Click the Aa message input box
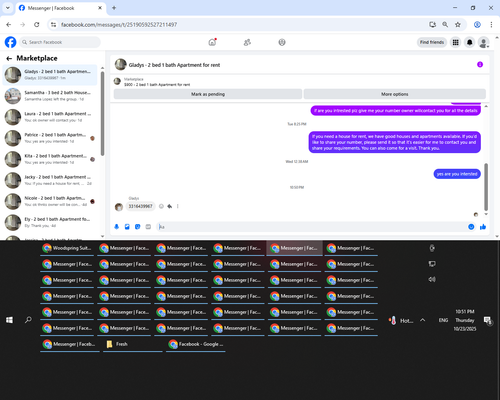Viewport: 500px width, 400px height. tap(312, 227)
